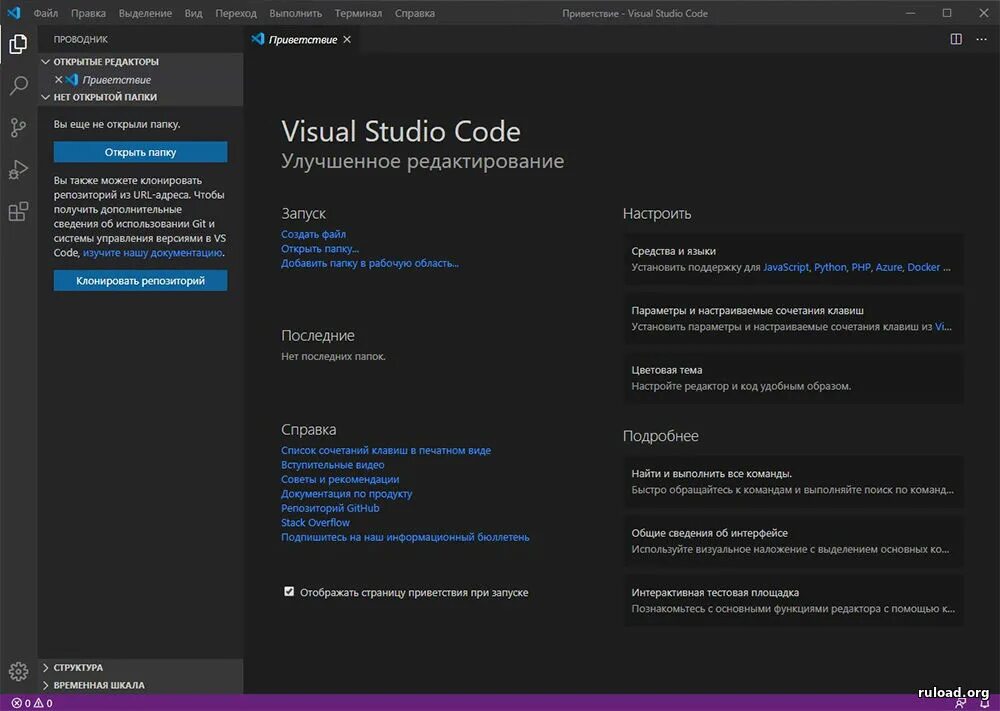1000x711 pixels.
Task: Click the 'Открыть папку' button
Action: (x=140, y=152)
